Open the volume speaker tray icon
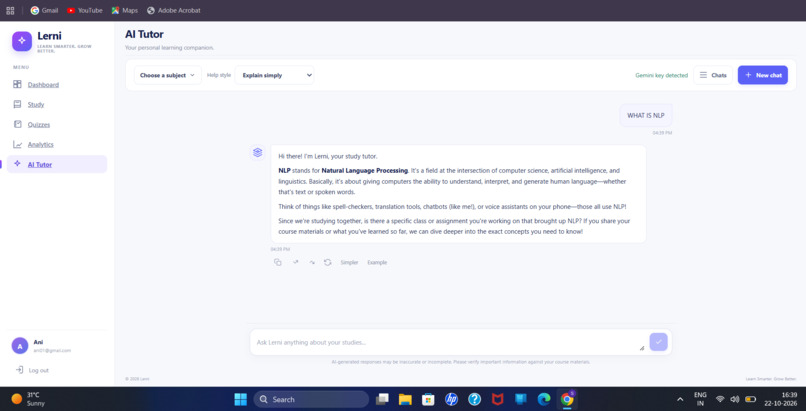This screenshot has height=411, width=806. click(735, 399)
